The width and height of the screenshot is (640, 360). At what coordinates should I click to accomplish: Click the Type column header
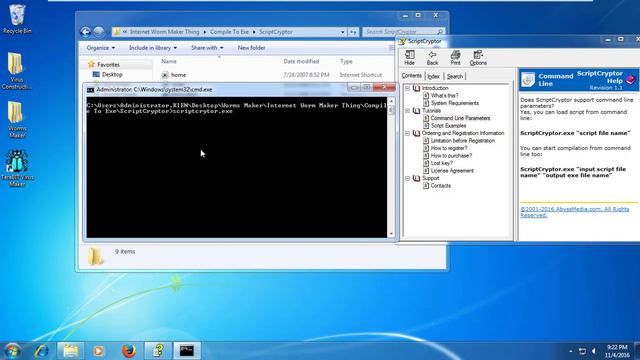point(346,61)
